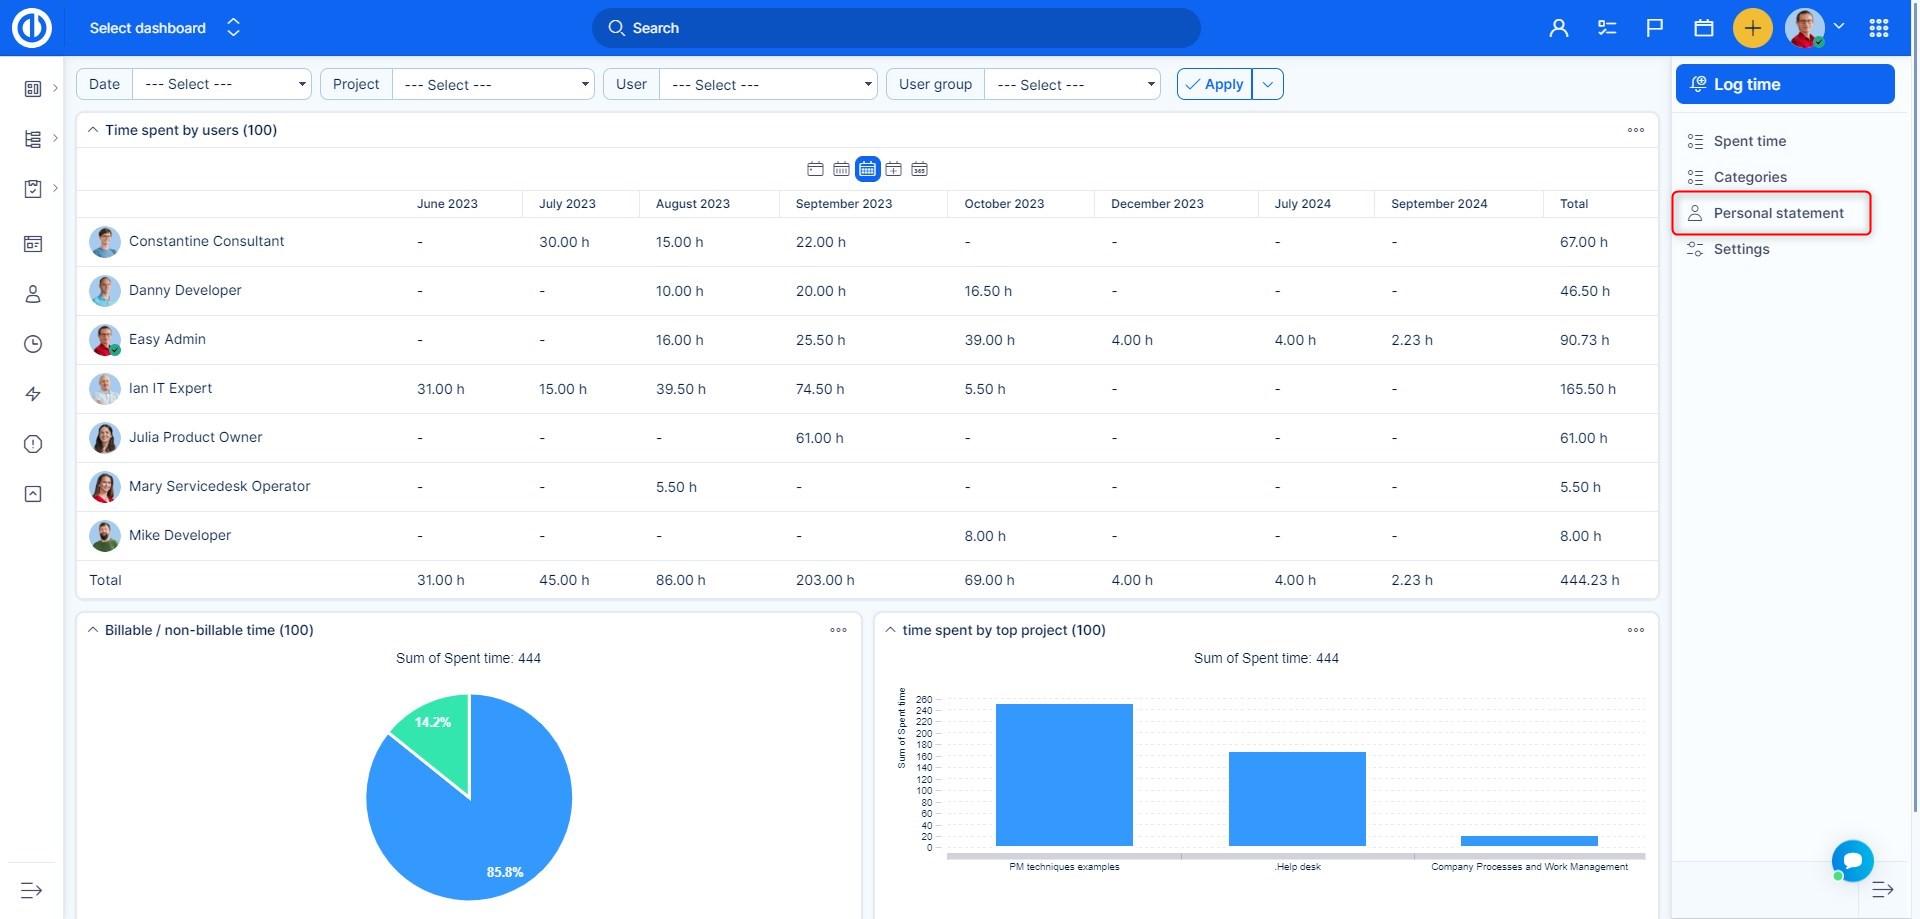
Task: Click the yellow plus create button
Action: 1752,28
